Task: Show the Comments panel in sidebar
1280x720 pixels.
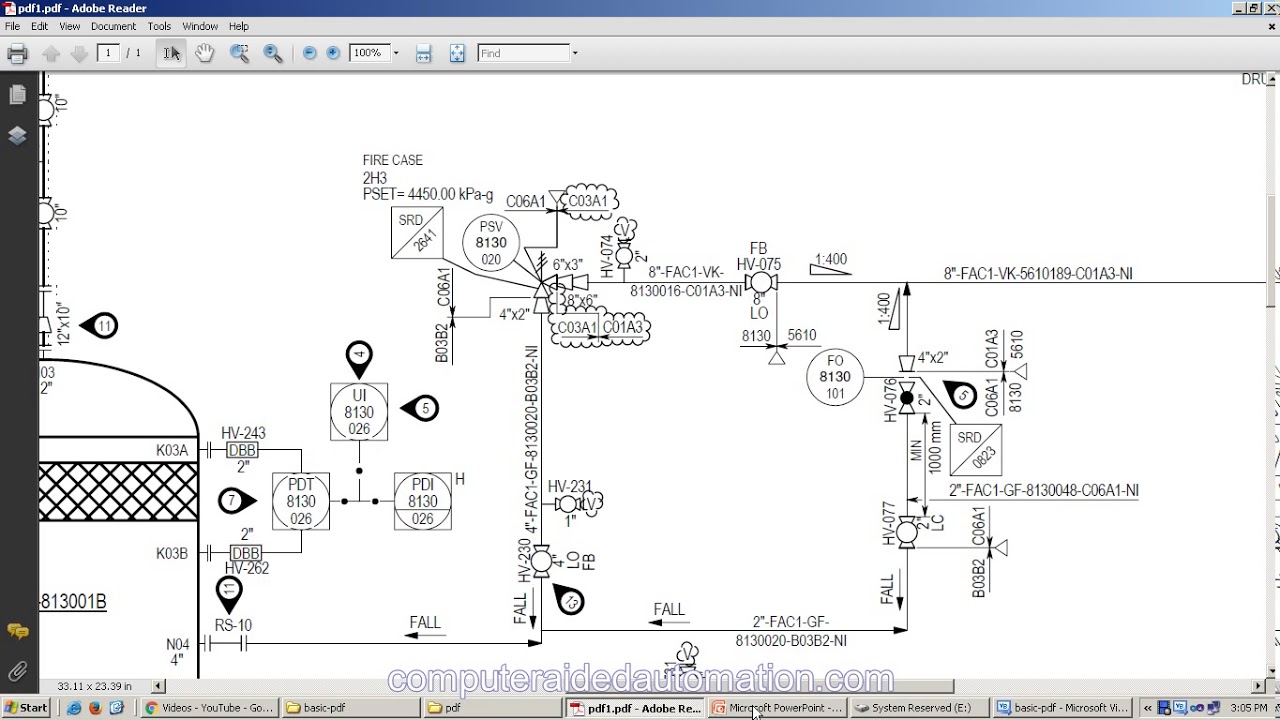Action: coord(17,631)
